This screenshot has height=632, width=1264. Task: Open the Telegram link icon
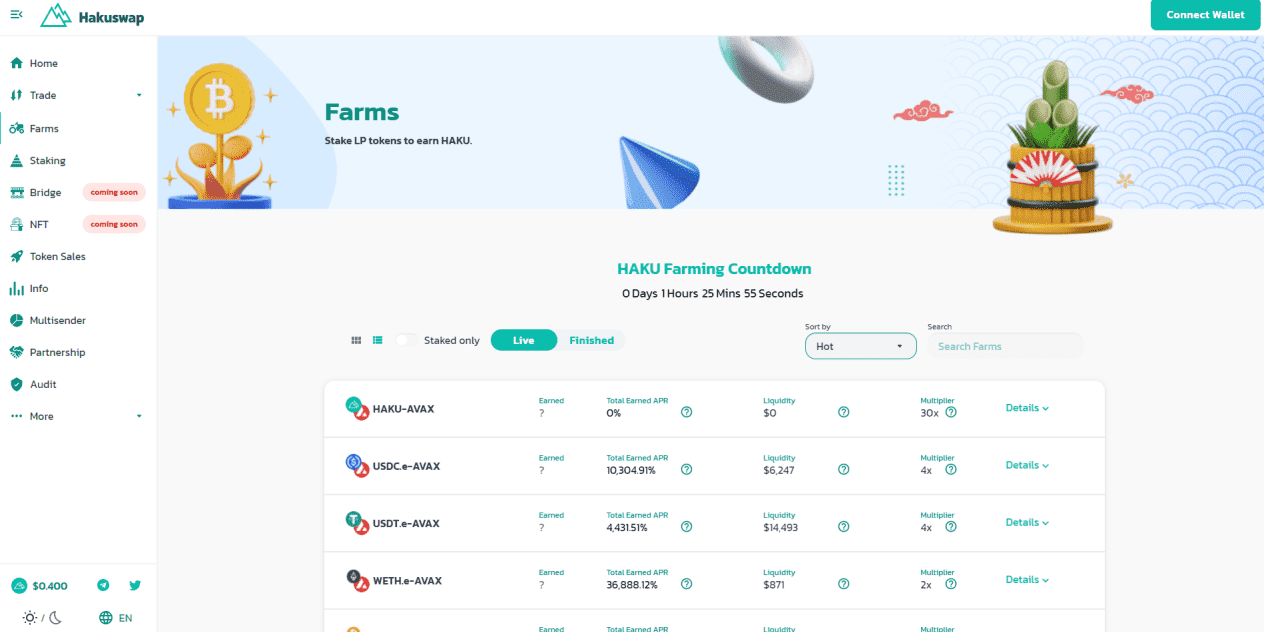[103, 585]
